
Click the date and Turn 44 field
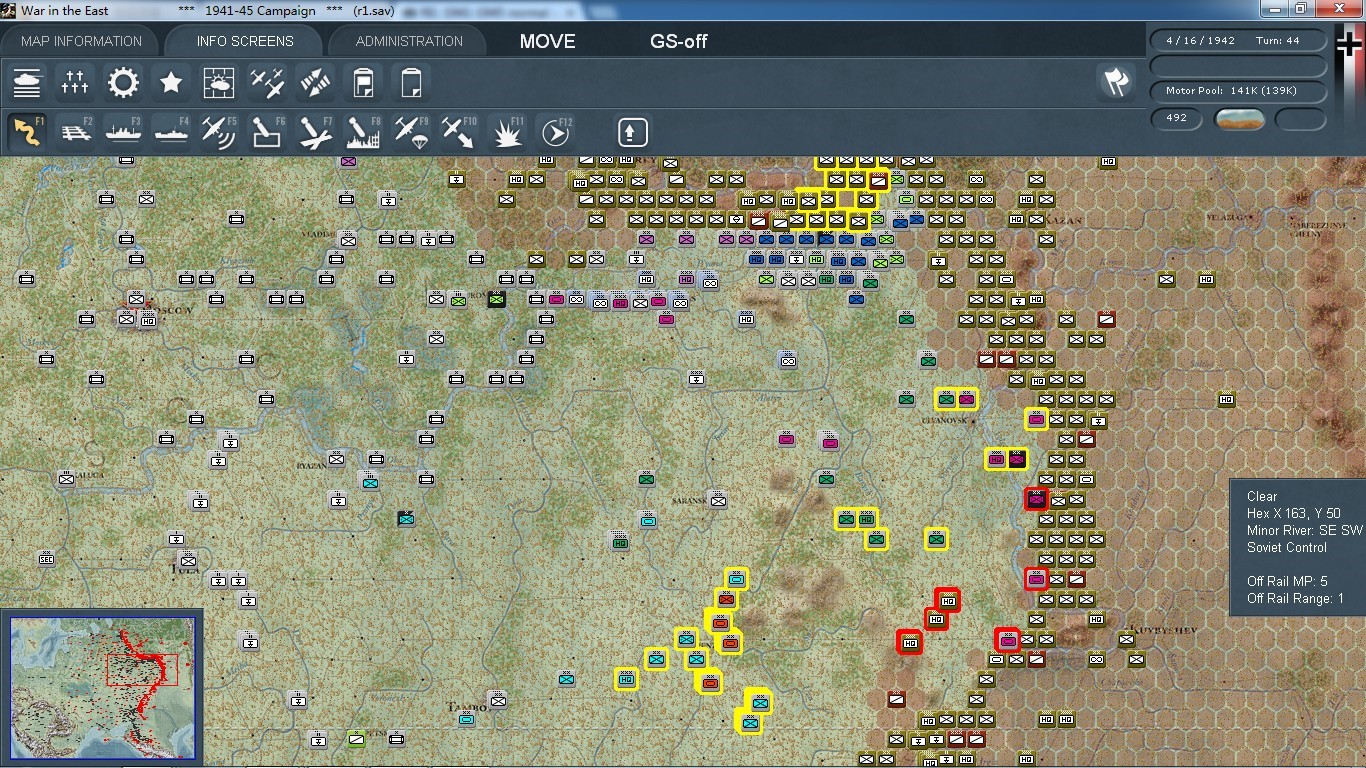point(1239,41)
